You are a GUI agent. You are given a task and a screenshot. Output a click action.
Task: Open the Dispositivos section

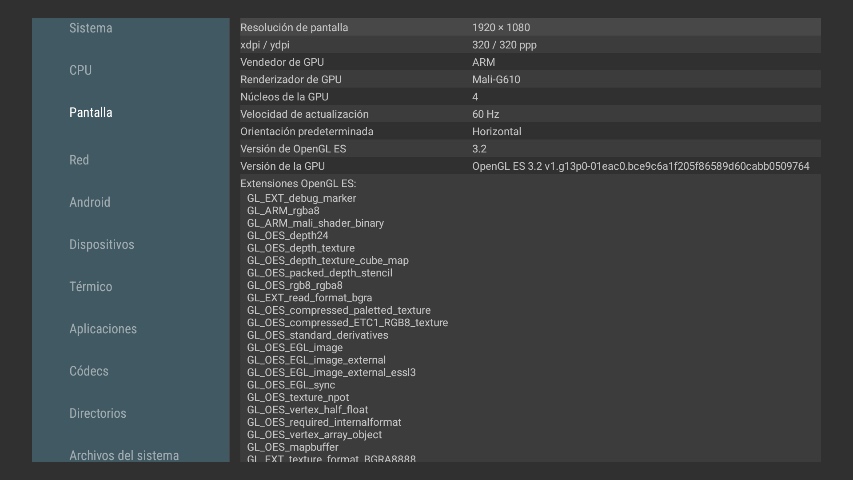point(102,244)
